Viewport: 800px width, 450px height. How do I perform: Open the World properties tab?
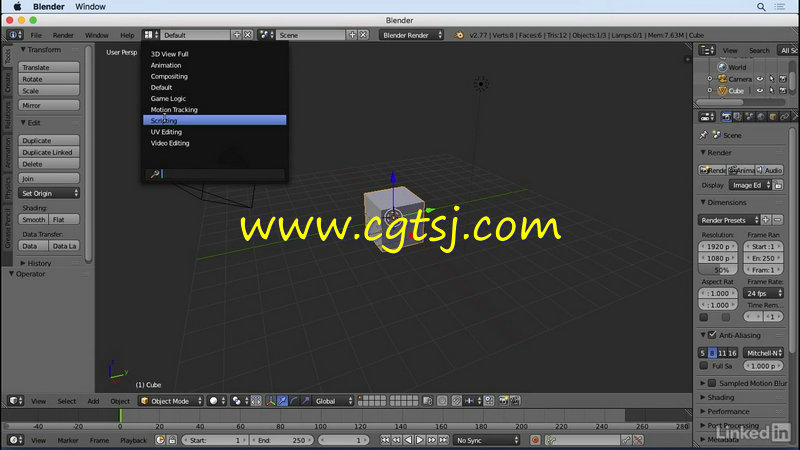tap(761, 117)
